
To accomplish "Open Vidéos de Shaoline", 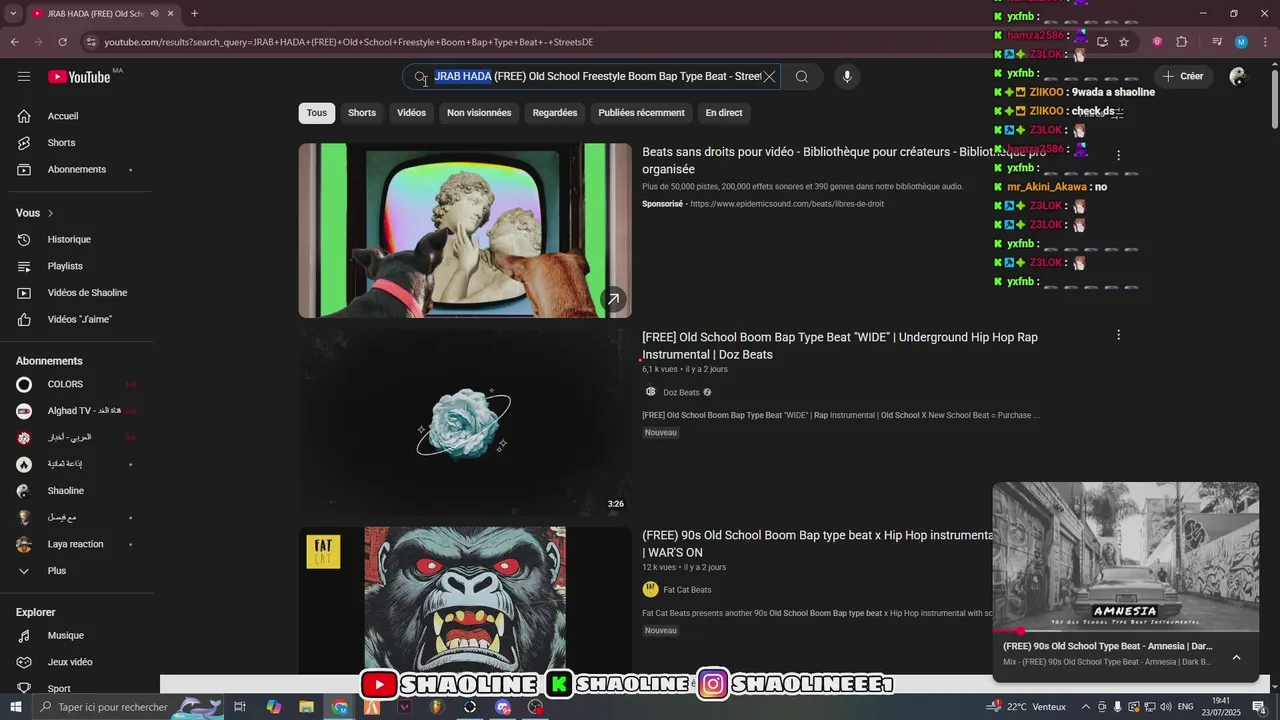I will tap(77, 293).
